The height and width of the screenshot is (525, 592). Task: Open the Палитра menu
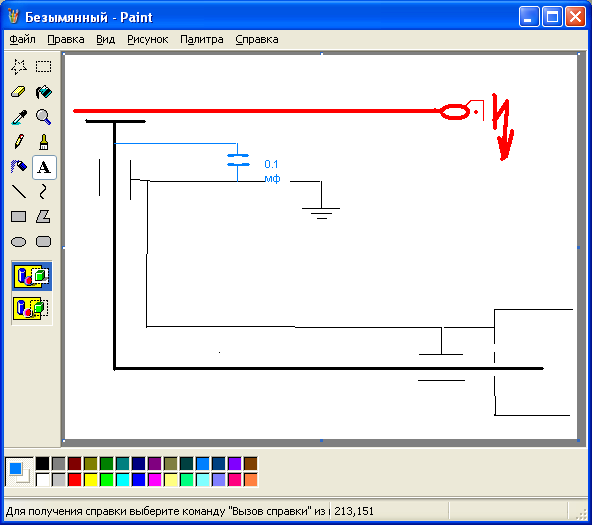click(x=202, y=40)
